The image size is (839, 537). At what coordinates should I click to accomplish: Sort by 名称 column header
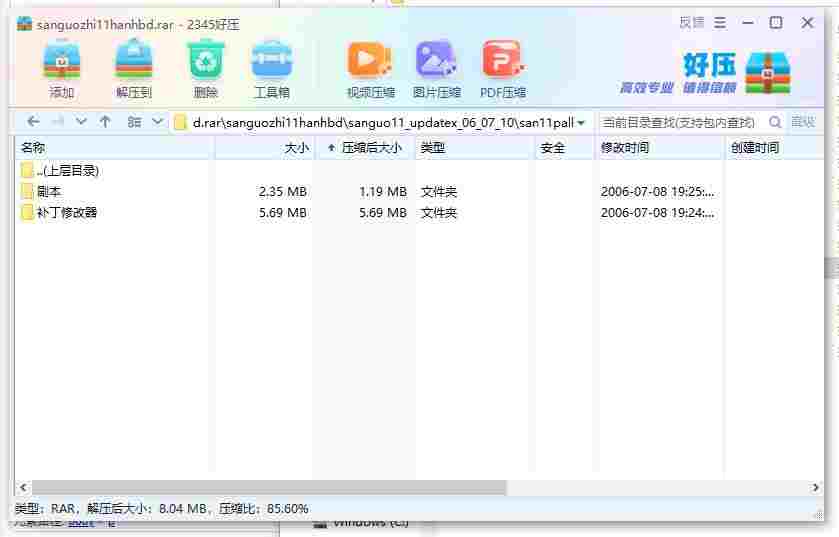point(115,148)
